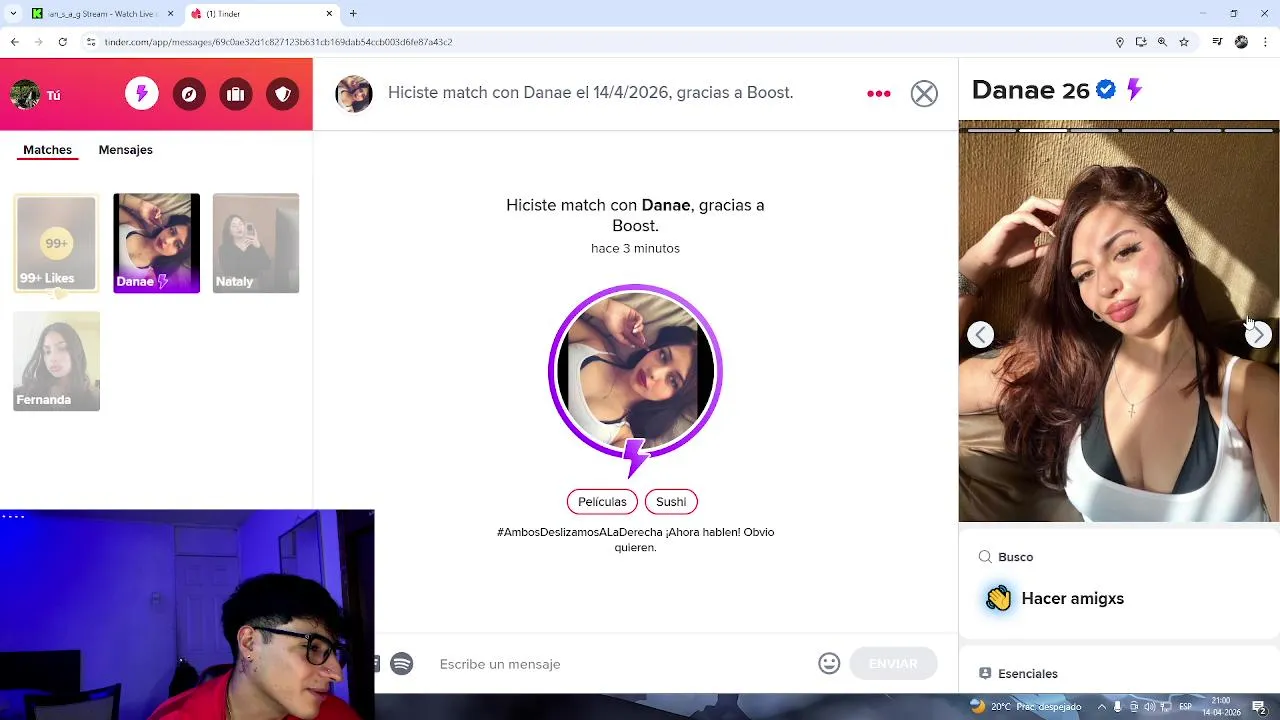Open the emoji picker smiley icon

(829, 663)
